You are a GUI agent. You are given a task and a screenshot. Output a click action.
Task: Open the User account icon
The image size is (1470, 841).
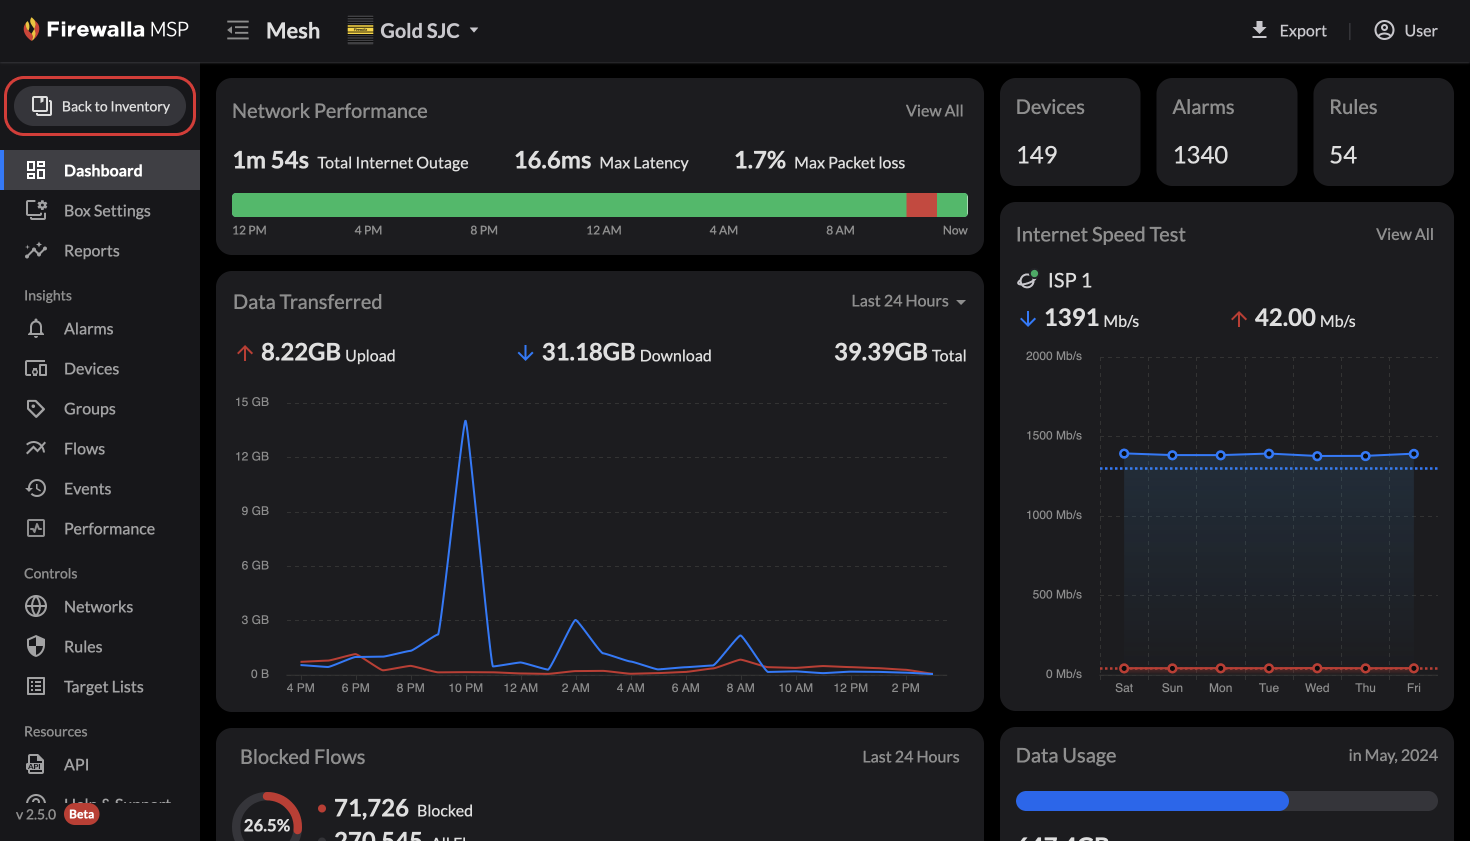click(x=1384, y=30)
